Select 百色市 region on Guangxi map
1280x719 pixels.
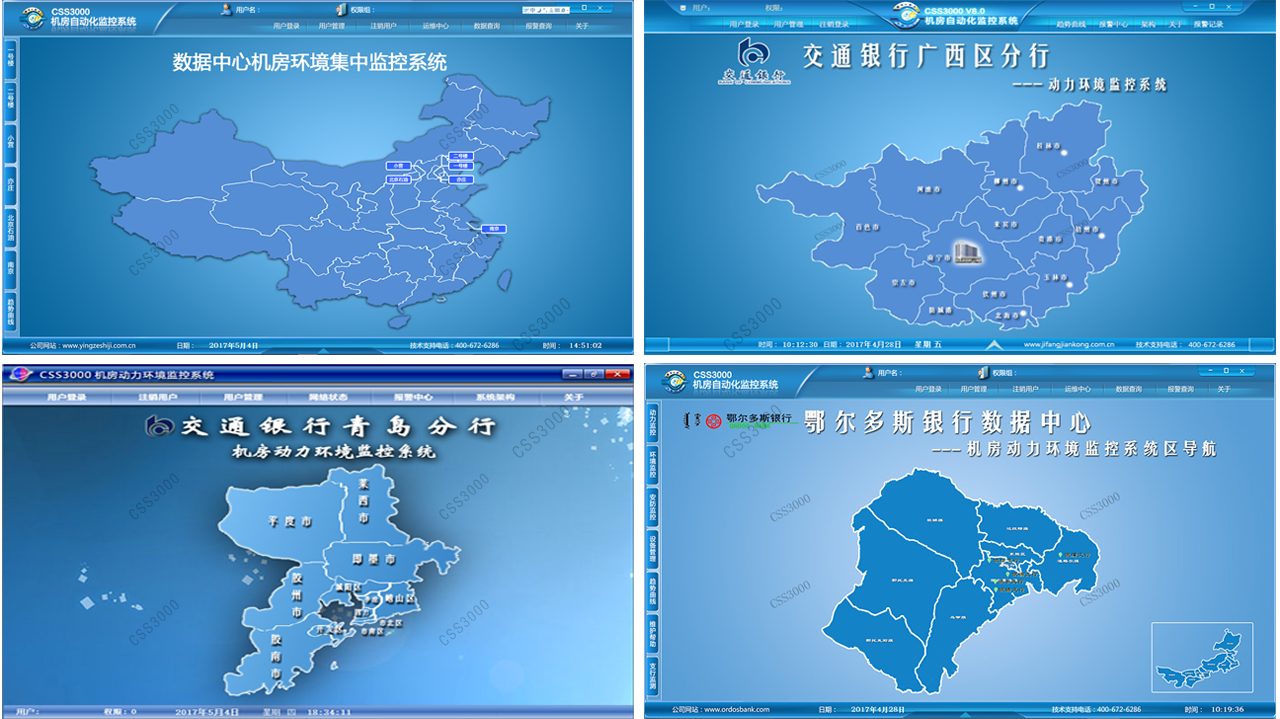coord(868,227)
